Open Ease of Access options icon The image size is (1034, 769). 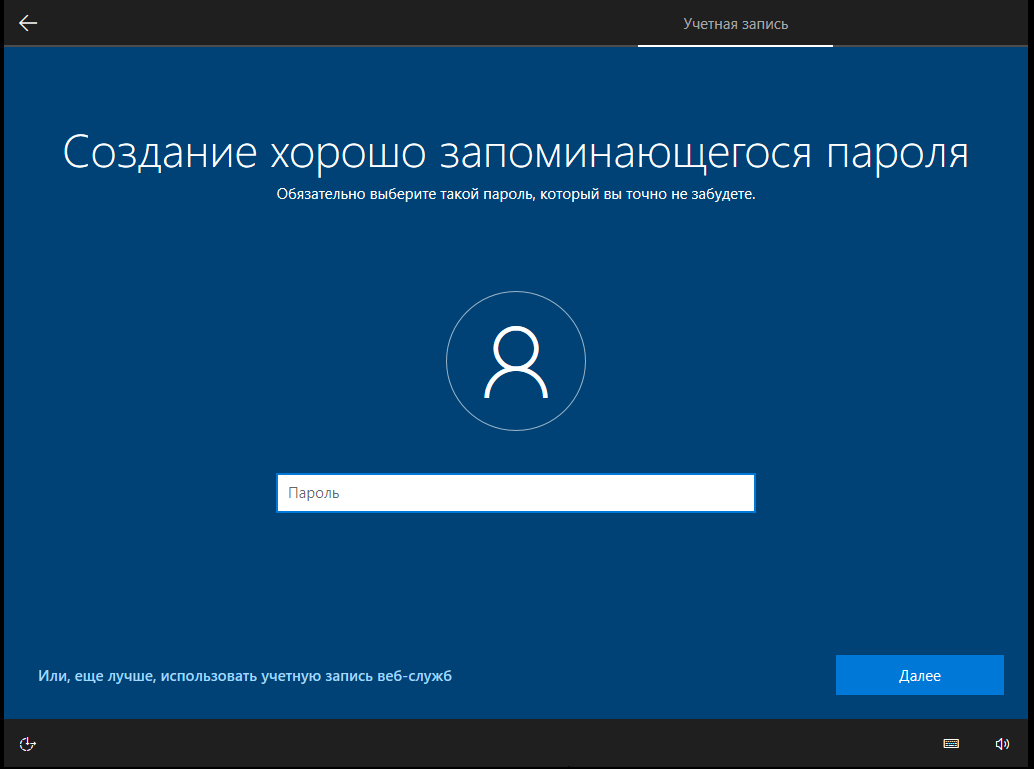28,744
